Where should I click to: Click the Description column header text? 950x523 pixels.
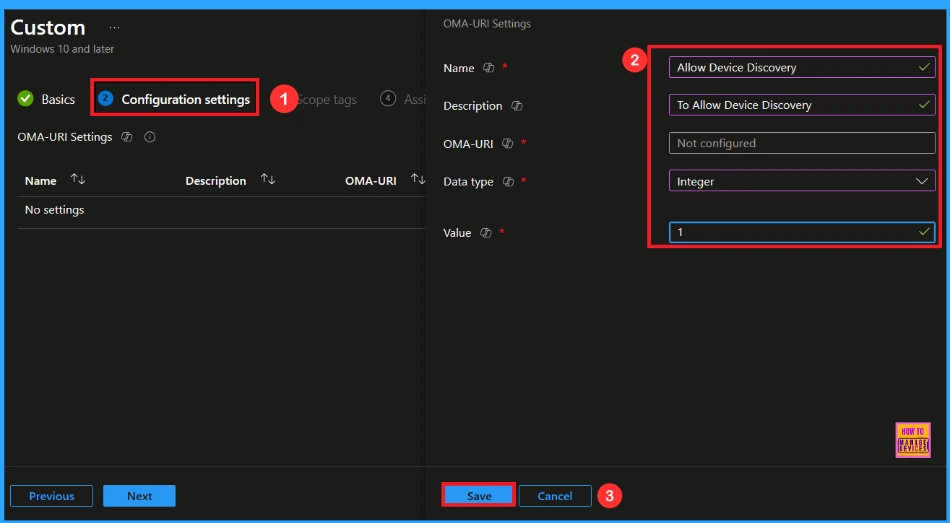[216, 181]
